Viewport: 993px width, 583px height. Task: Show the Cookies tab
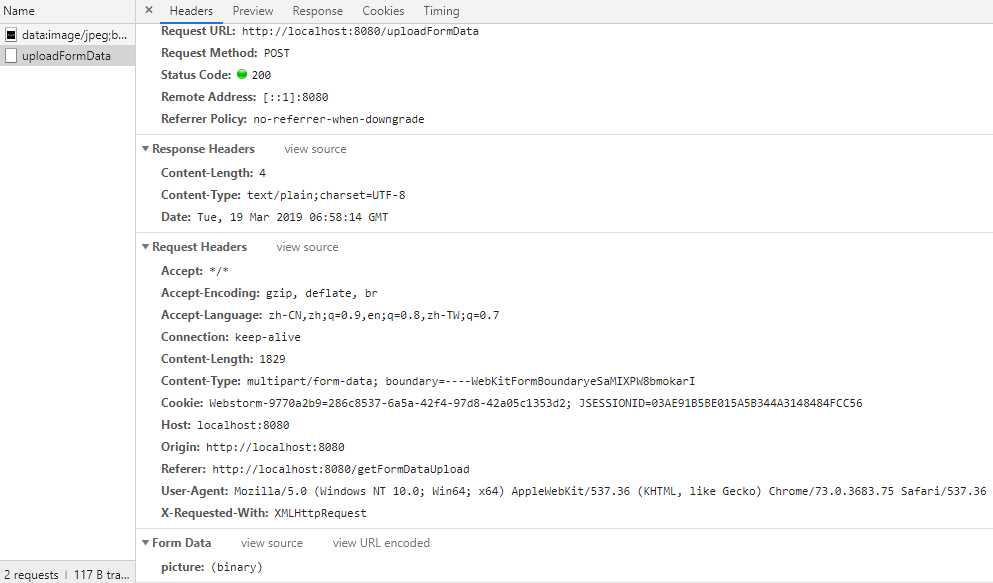pyautogui.click(x=383, y=11)
